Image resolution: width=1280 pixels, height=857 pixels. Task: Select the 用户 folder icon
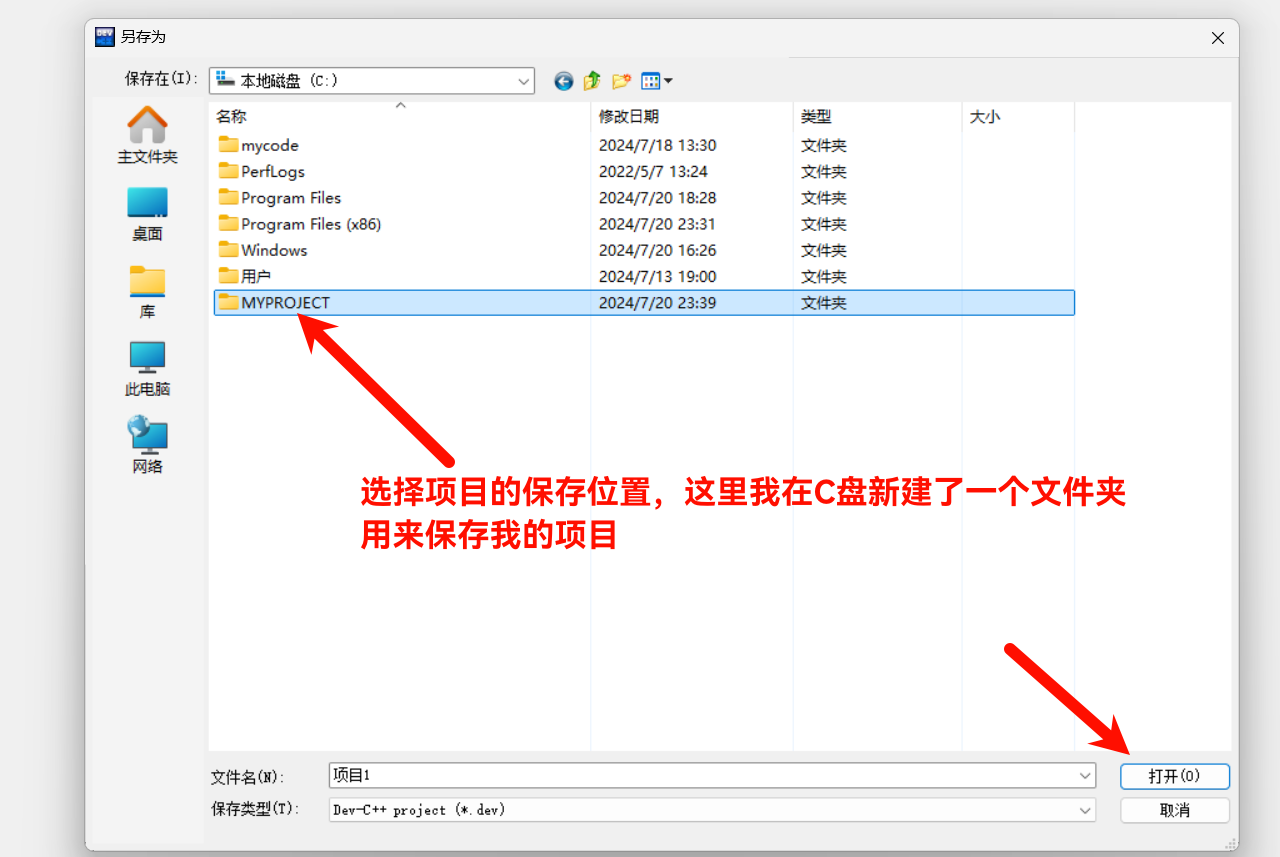click(x=229, y=276)
